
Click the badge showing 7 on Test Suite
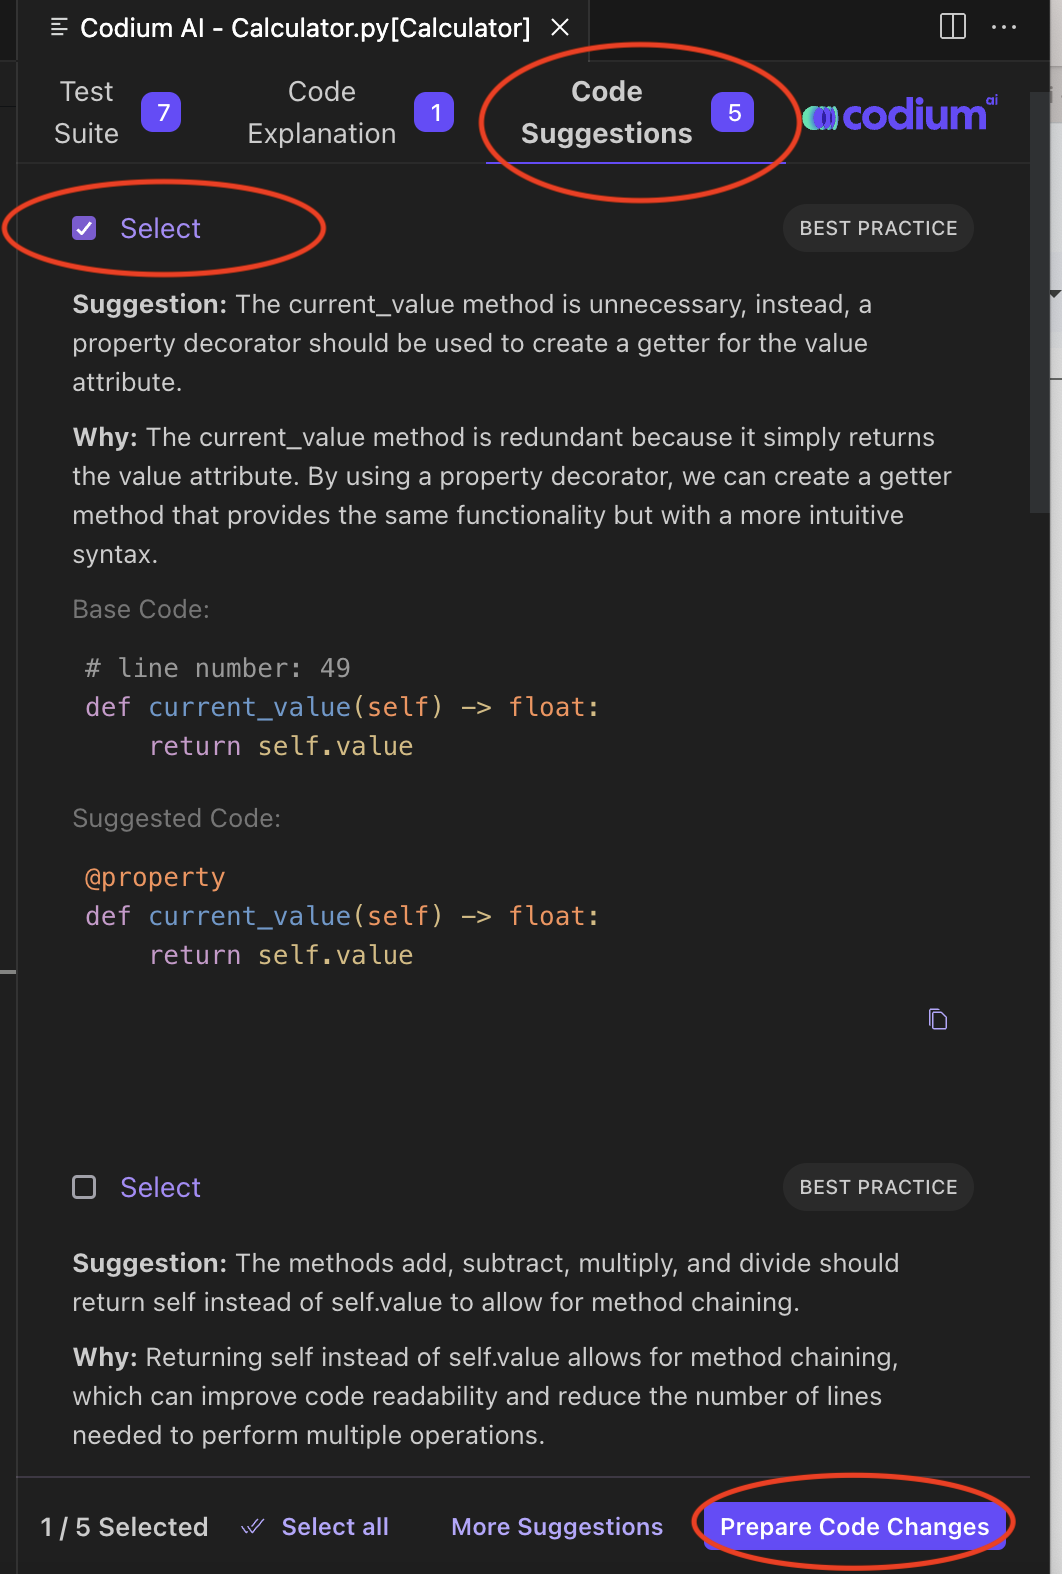pos(162,112)
